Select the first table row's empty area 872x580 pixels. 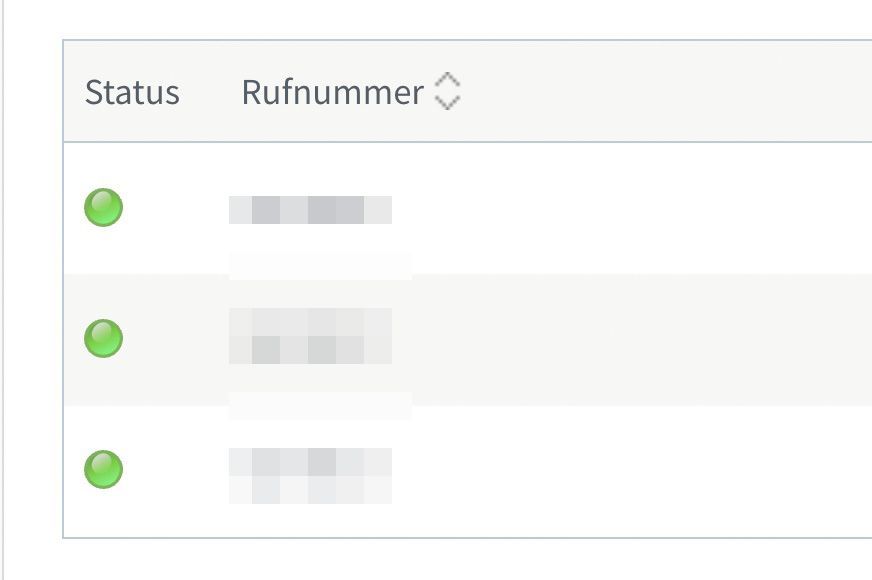pyautogui.click(x=640, y=208)
